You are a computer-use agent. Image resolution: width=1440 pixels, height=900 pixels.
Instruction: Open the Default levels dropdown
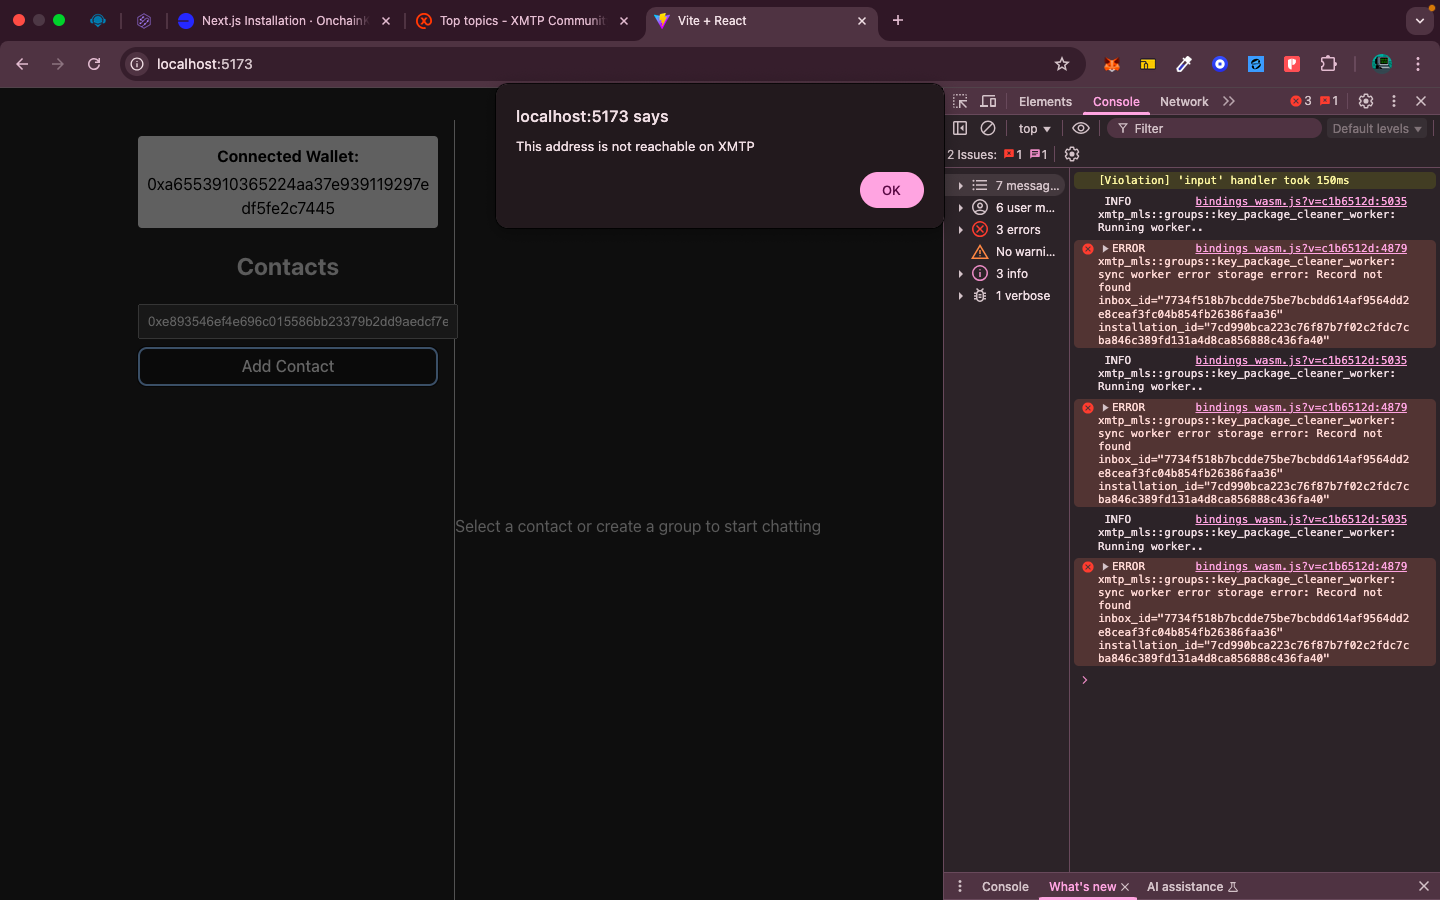click(1376, 129)
